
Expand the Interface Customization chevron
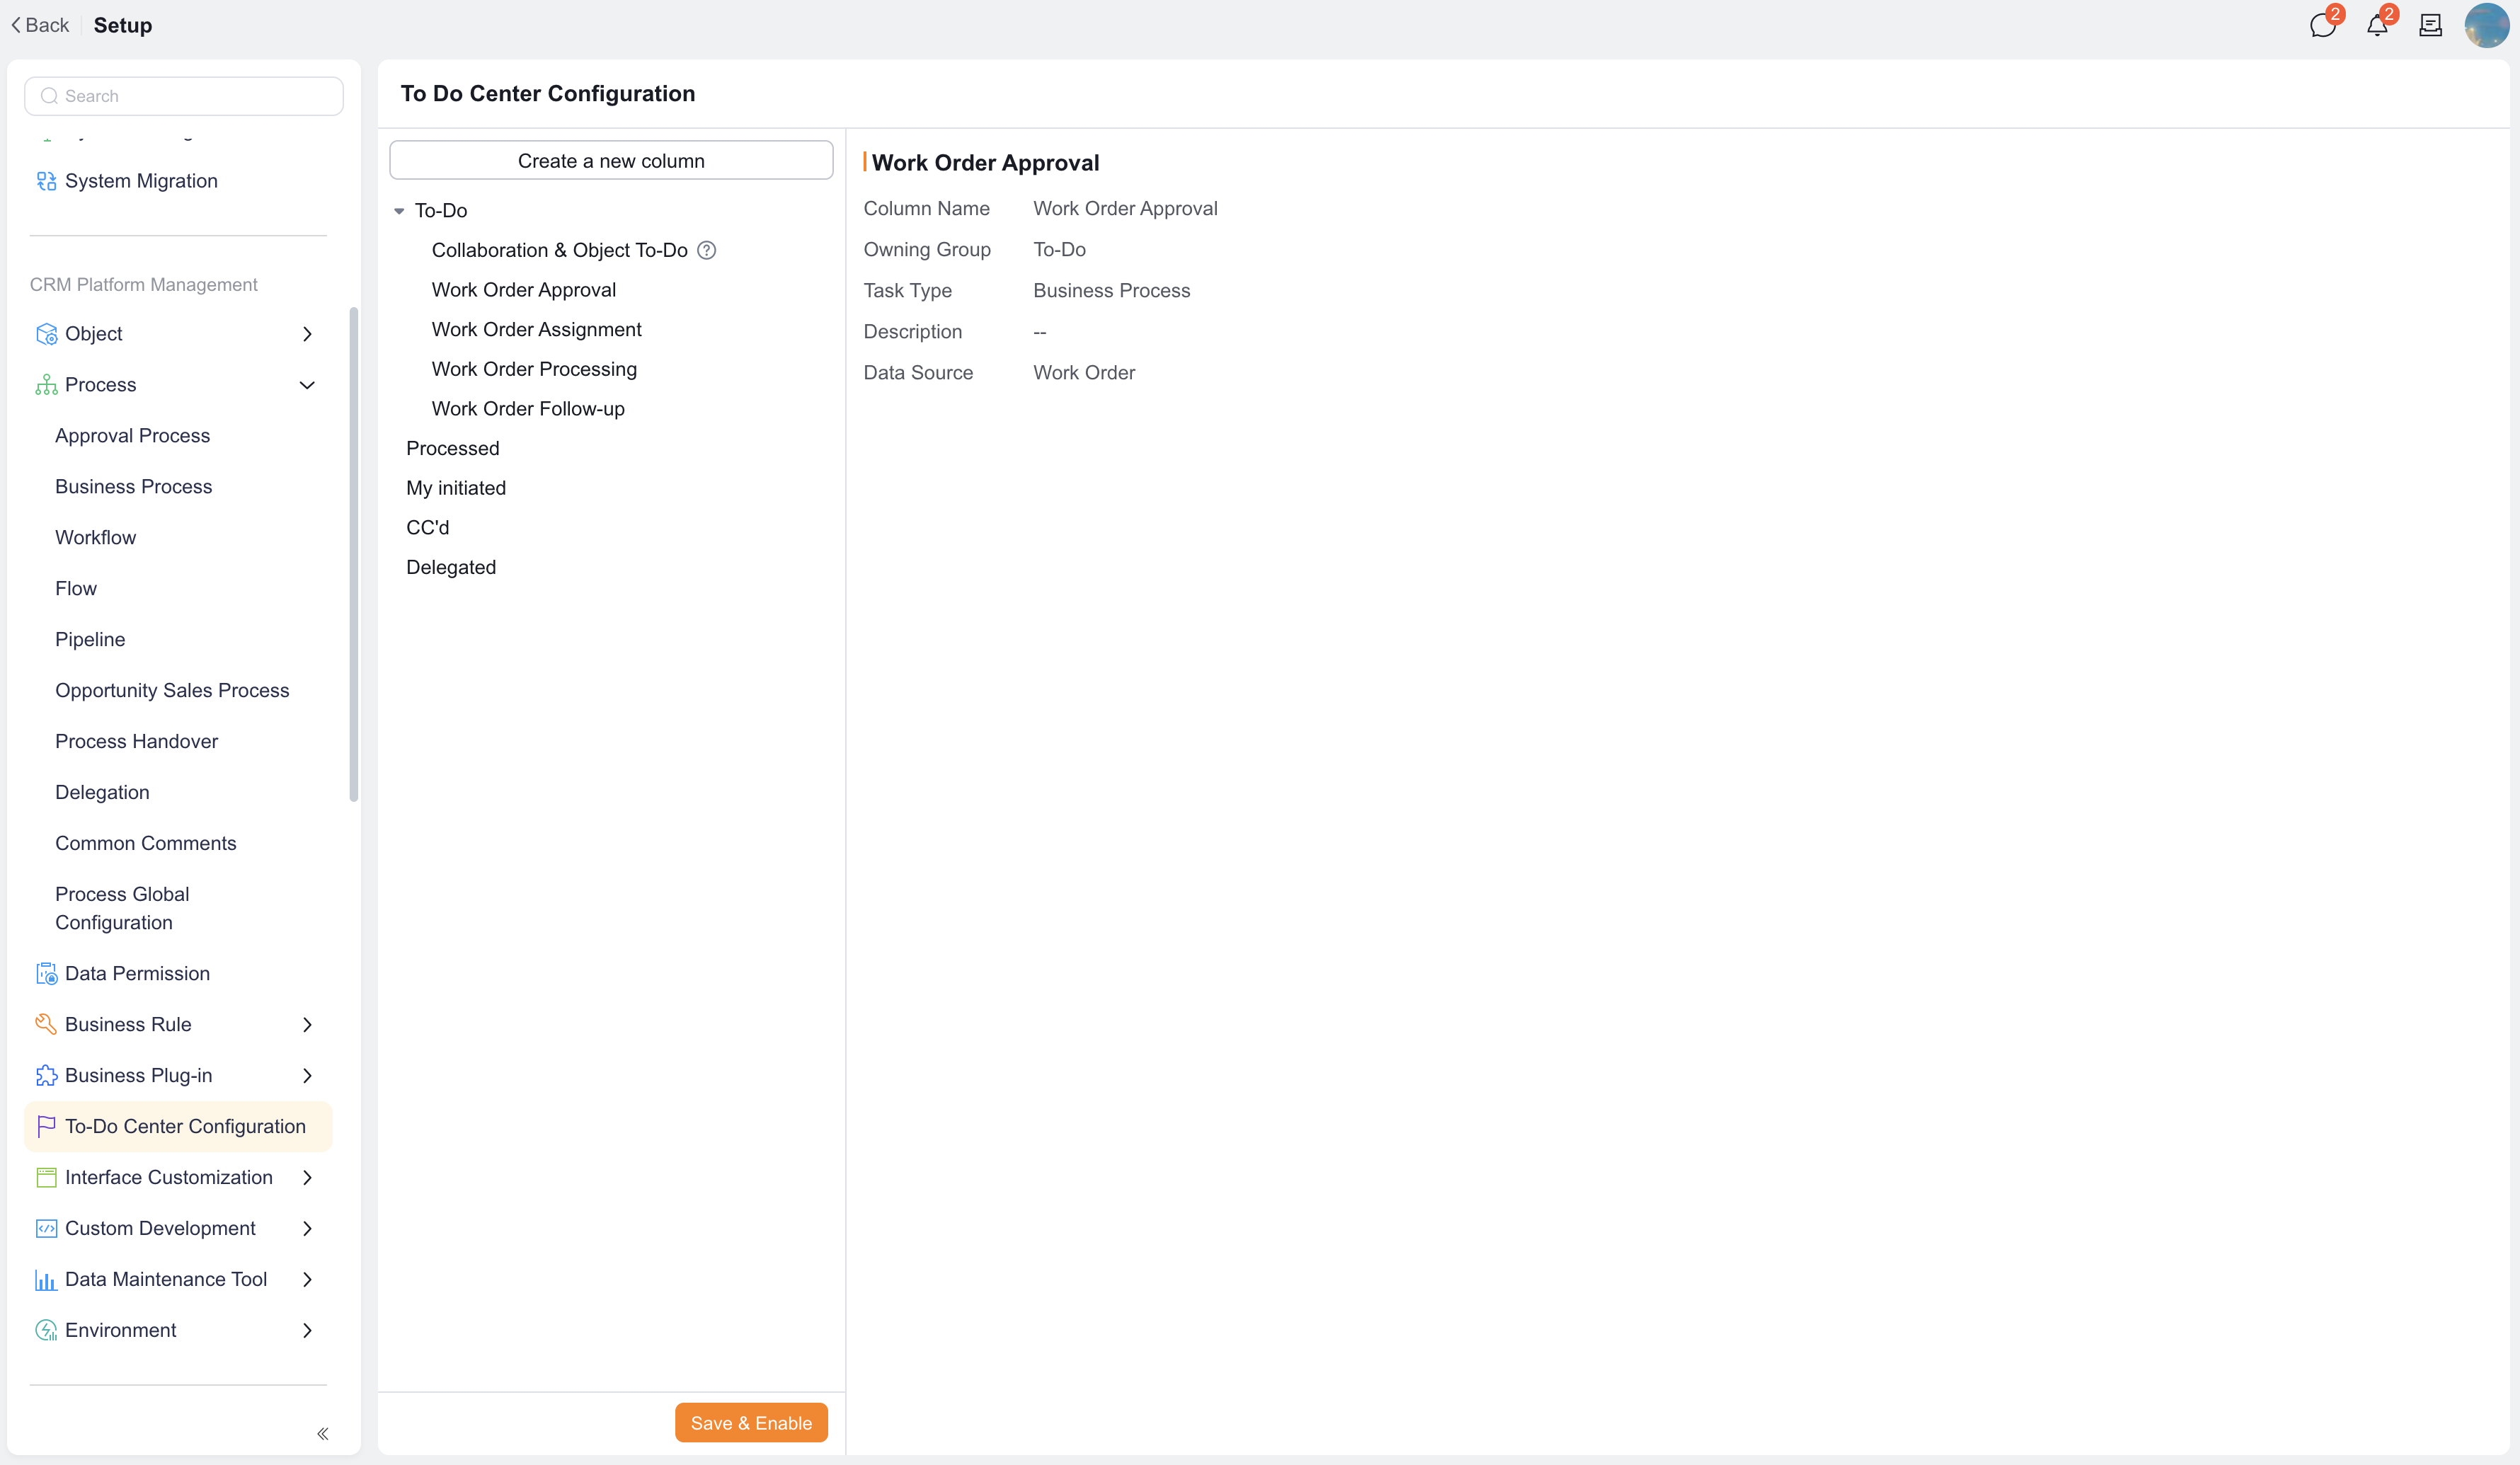(307, 1178)
